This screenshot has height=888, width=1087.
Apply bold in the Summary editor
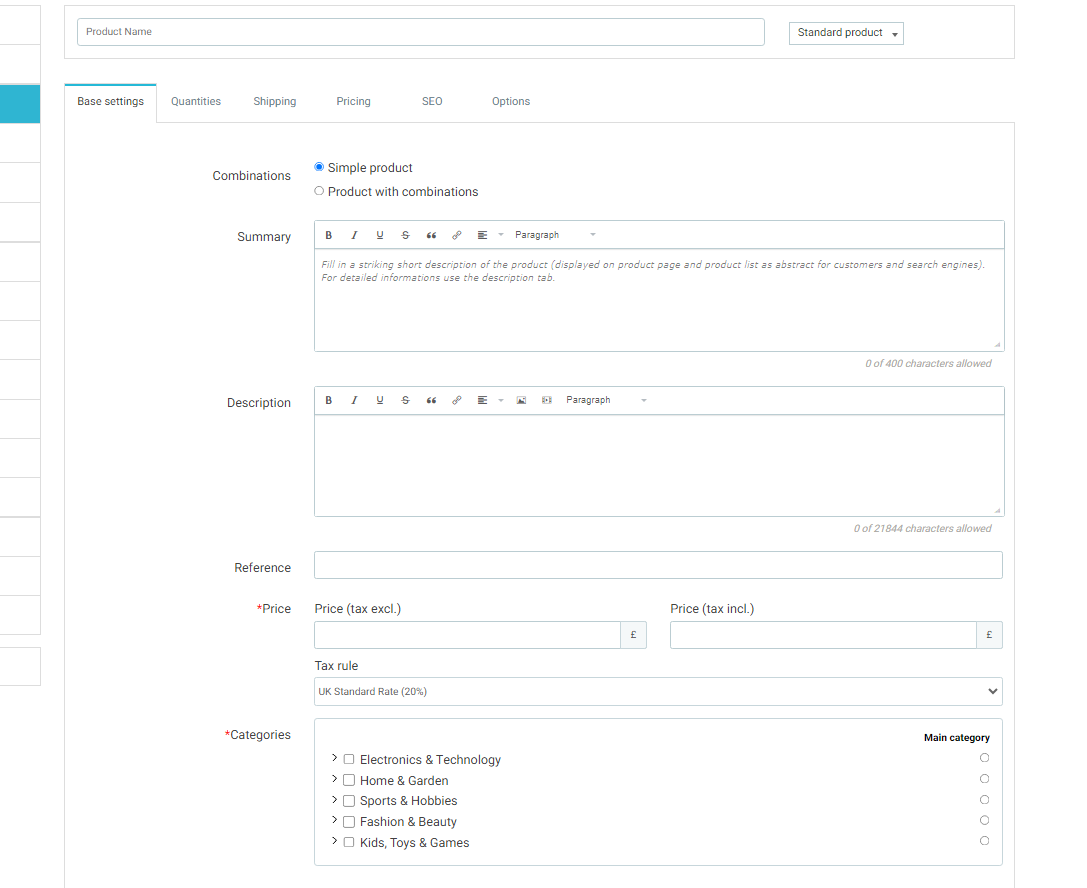(x=329, y=235)
